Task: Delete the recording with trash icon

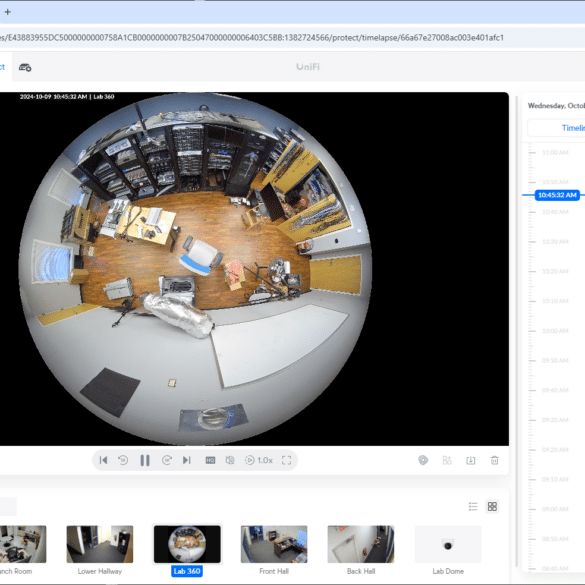Action: tap(494, 460)
